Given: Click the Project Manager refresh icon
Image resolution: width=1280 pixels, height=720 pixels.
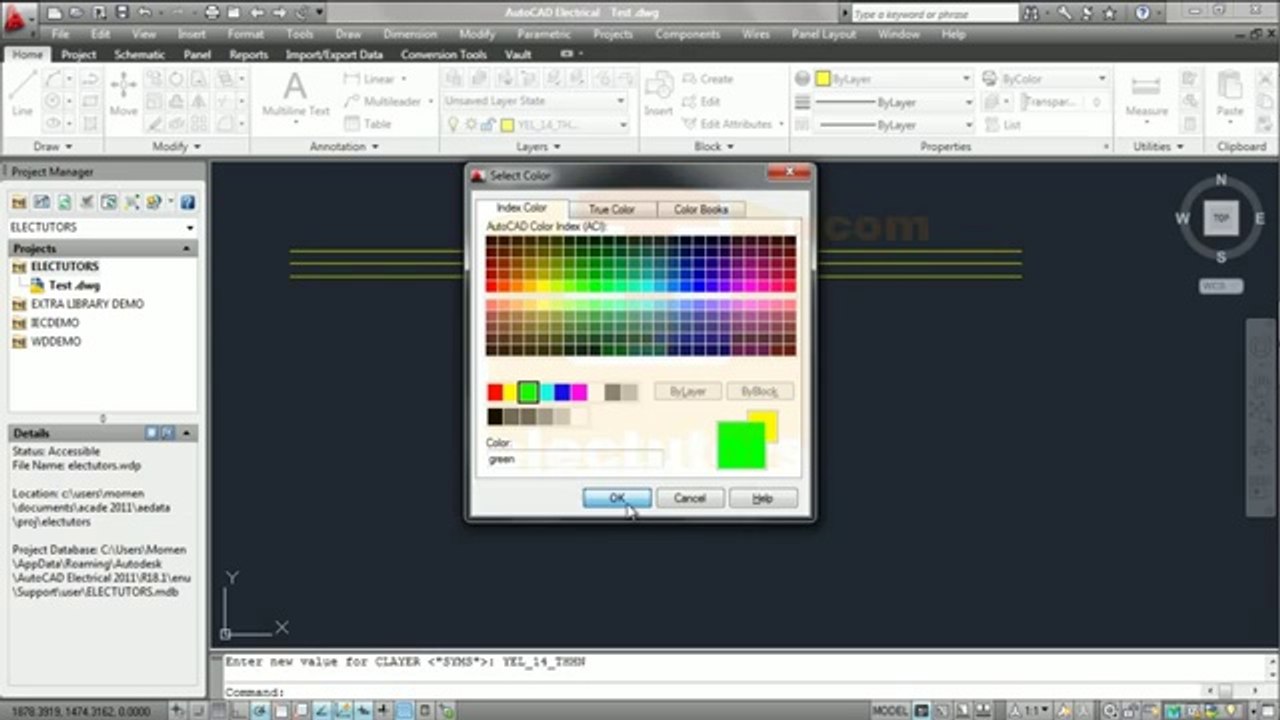Looking at the screenshot, I should pyautogui.click(x=64, y=202).
